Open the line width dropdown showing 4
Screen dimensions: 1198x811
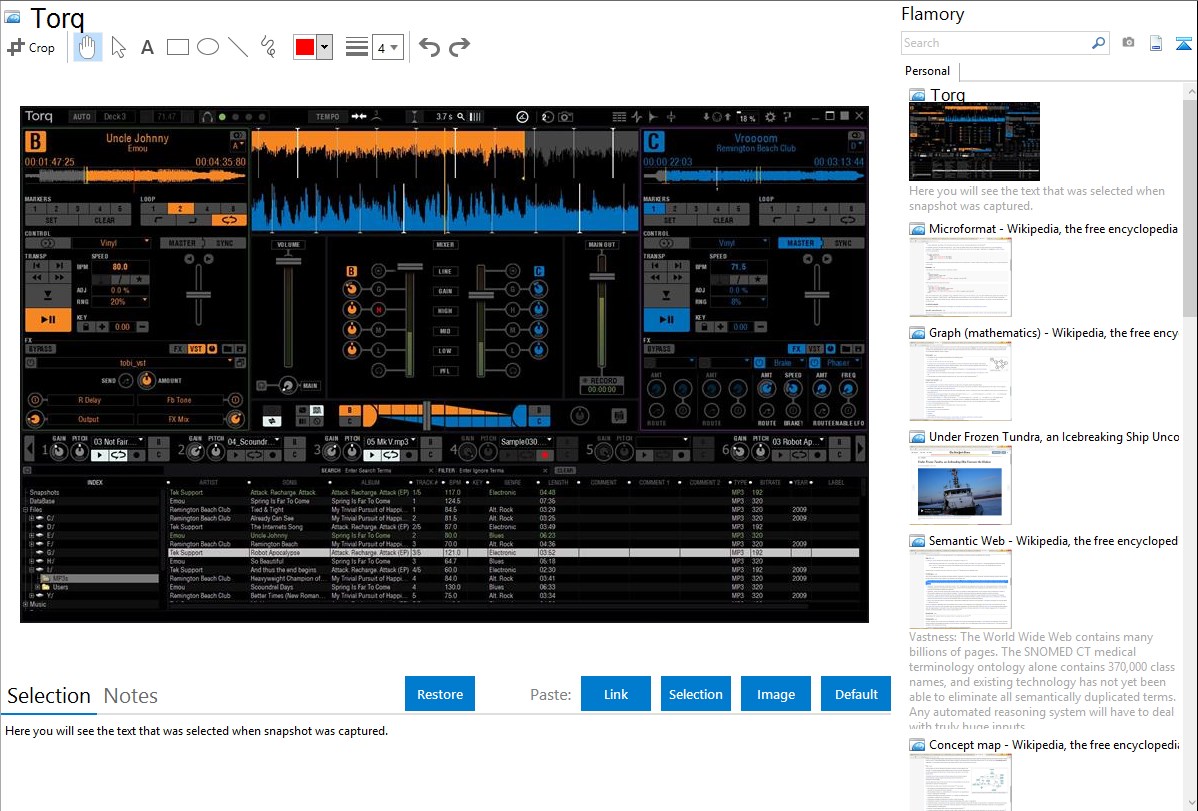pos(387,47)
